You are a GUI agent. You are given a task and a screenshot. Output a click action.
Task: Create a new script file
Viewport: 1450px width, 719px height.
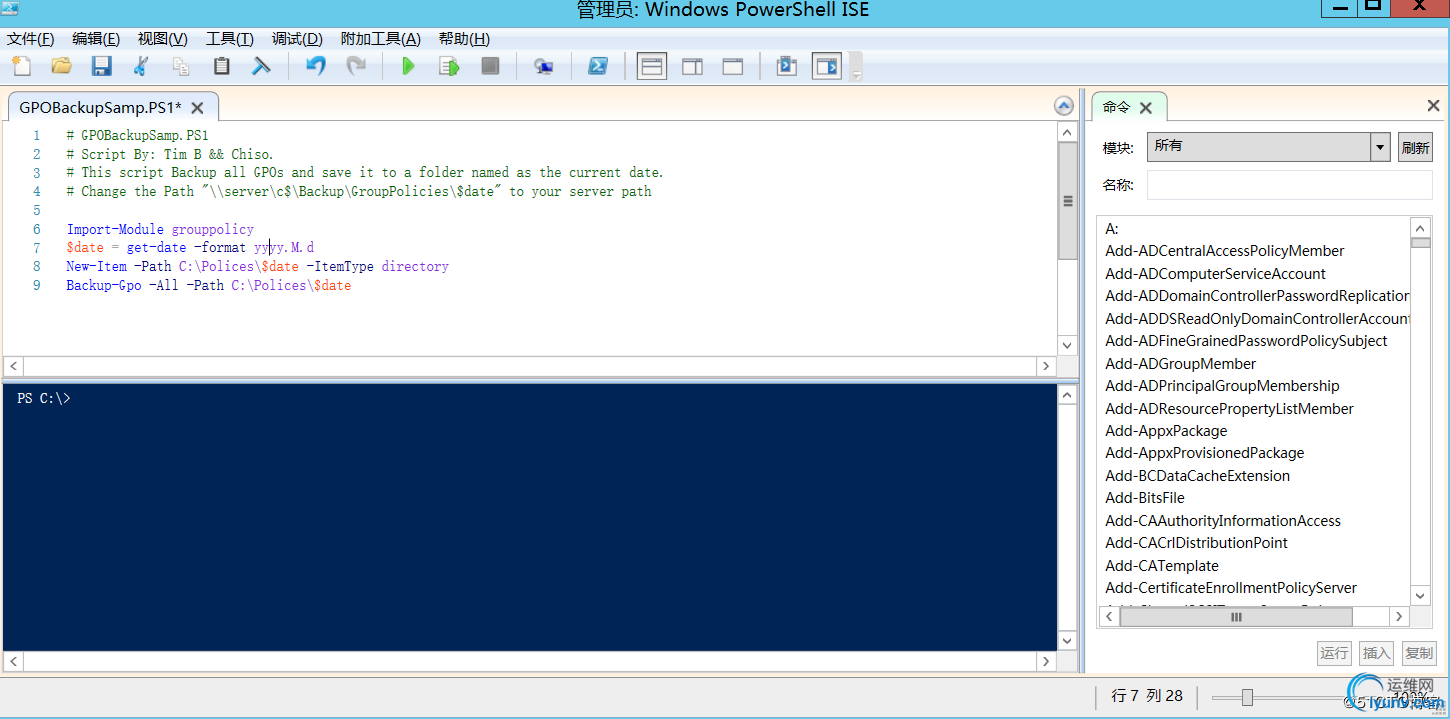[x=21, y=66]
